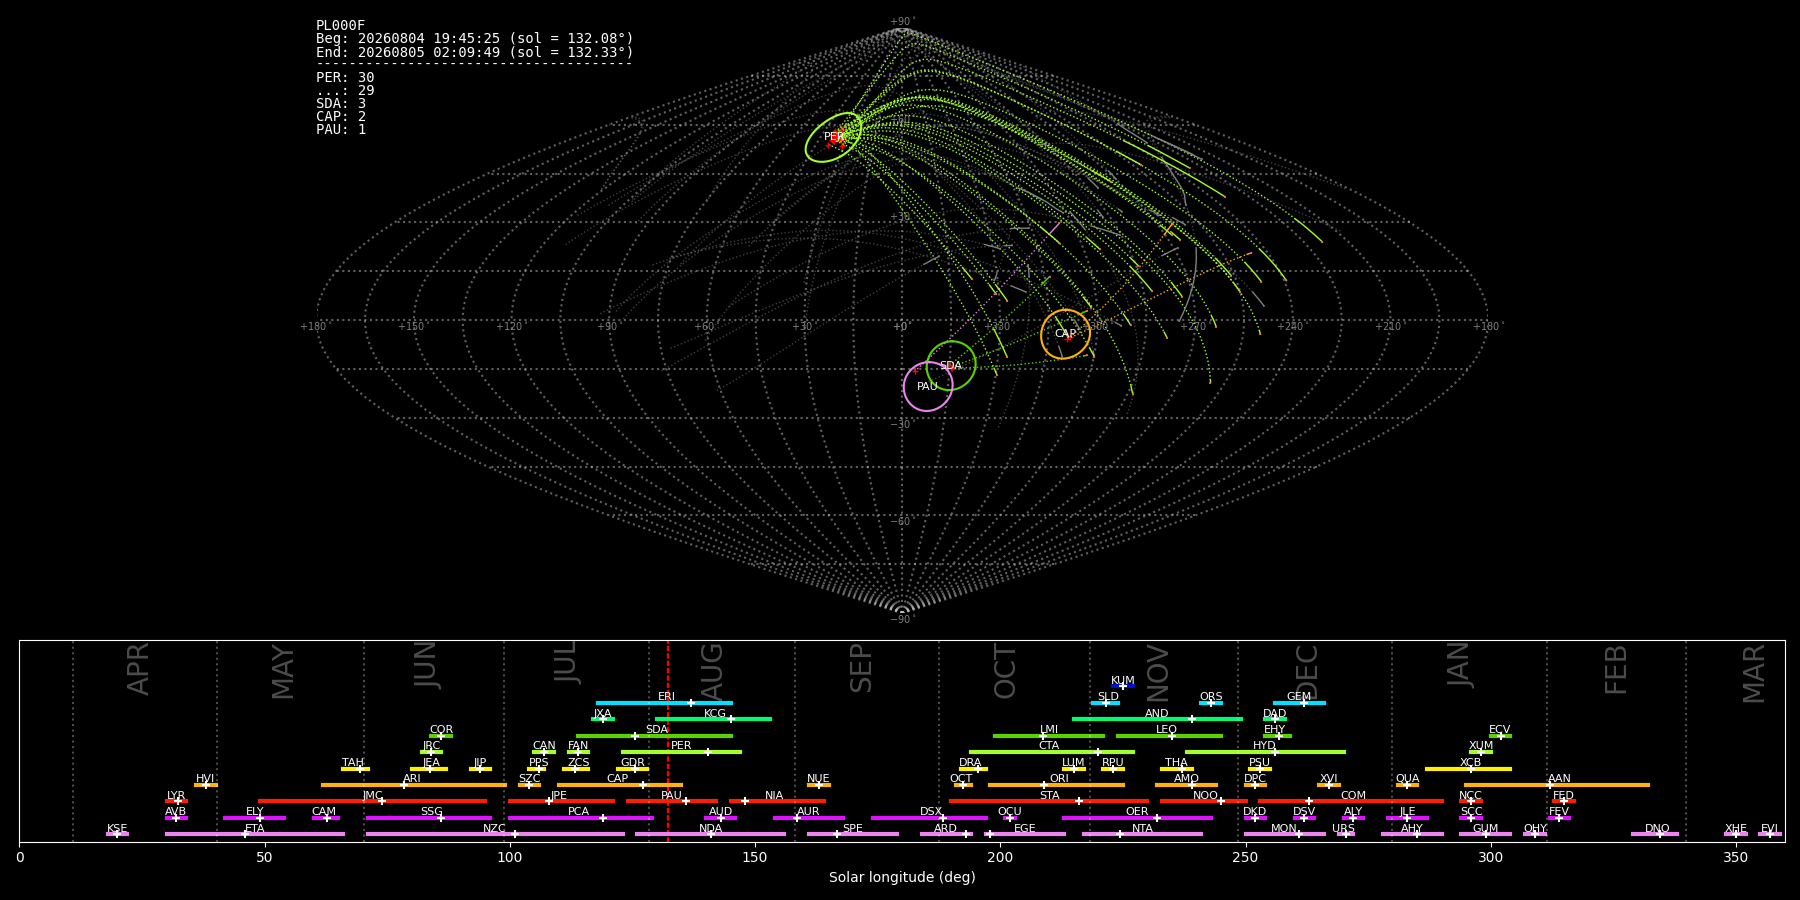Click the green SDA radiant circle on map
Screen dimensions: 1800x900
click(951, 366)
